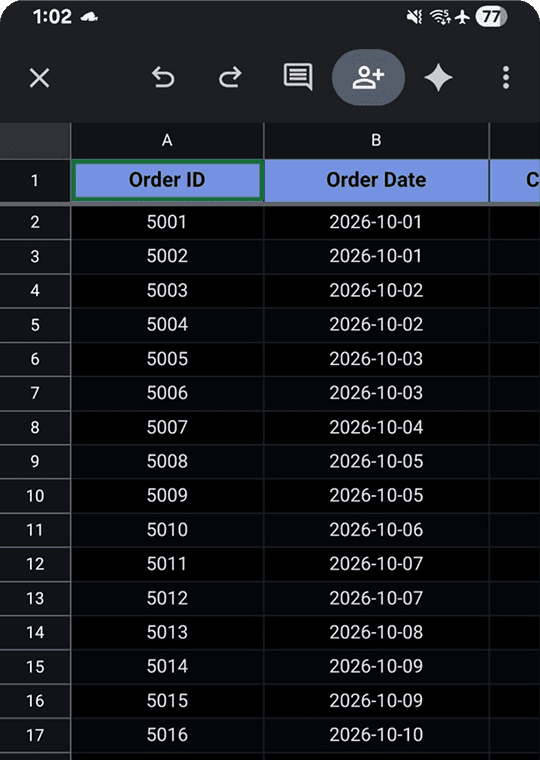Tap the select-all corner box

tap(35, 141)
